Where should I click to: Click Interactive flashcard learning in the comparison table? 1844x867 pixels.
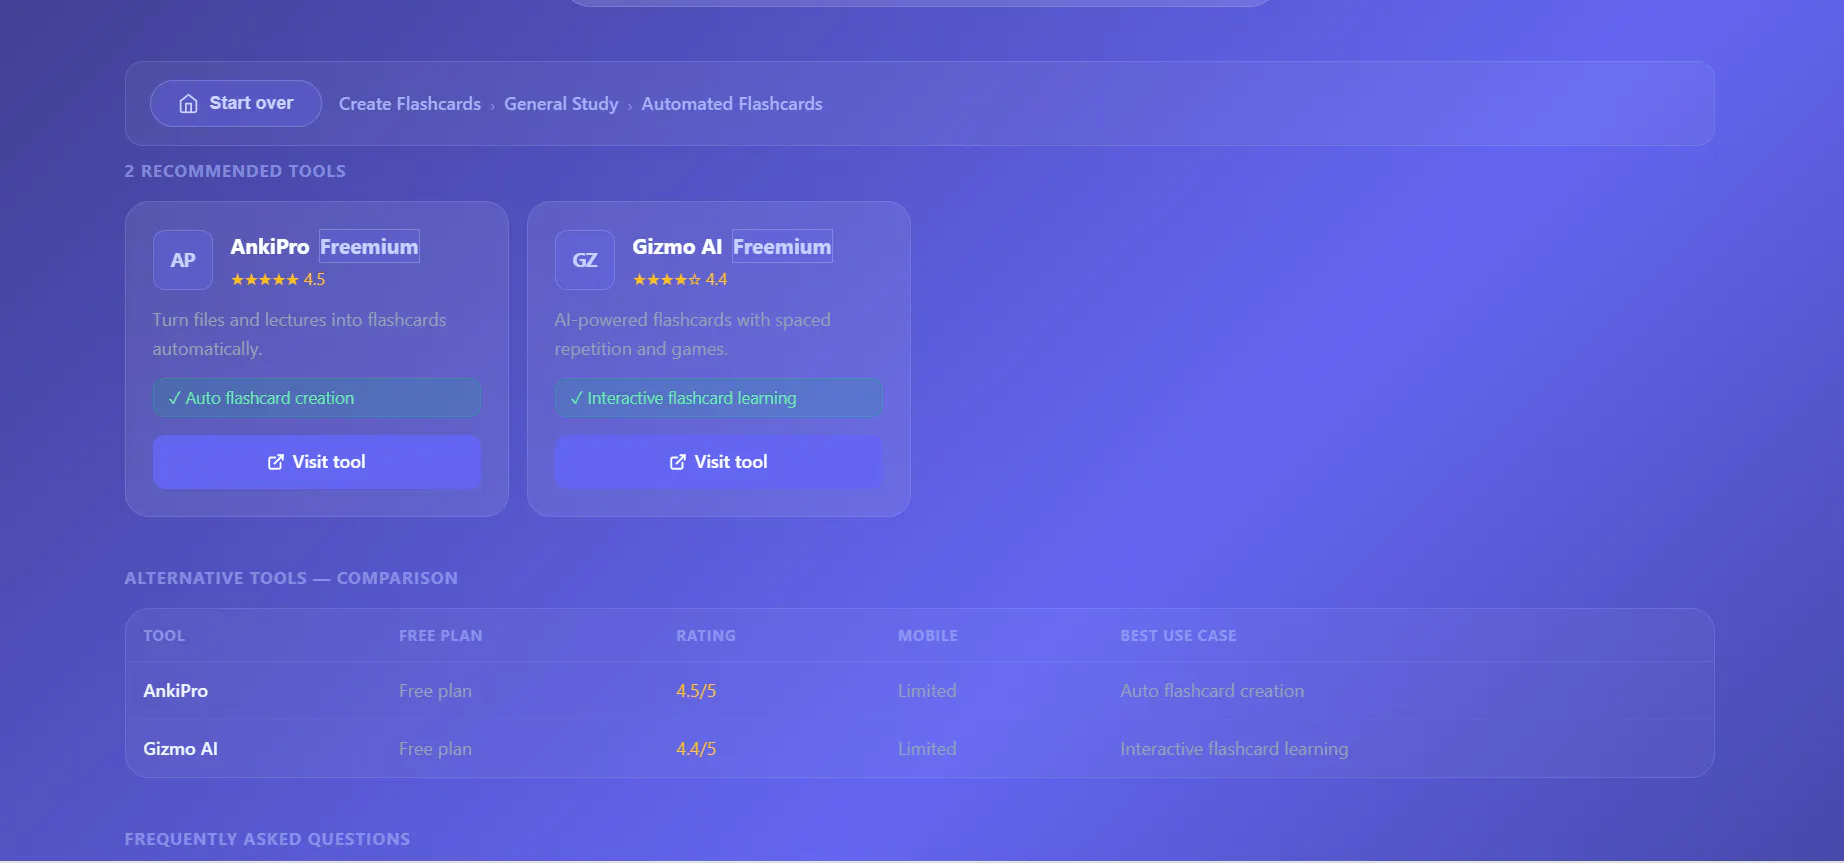coord(1234,749)
